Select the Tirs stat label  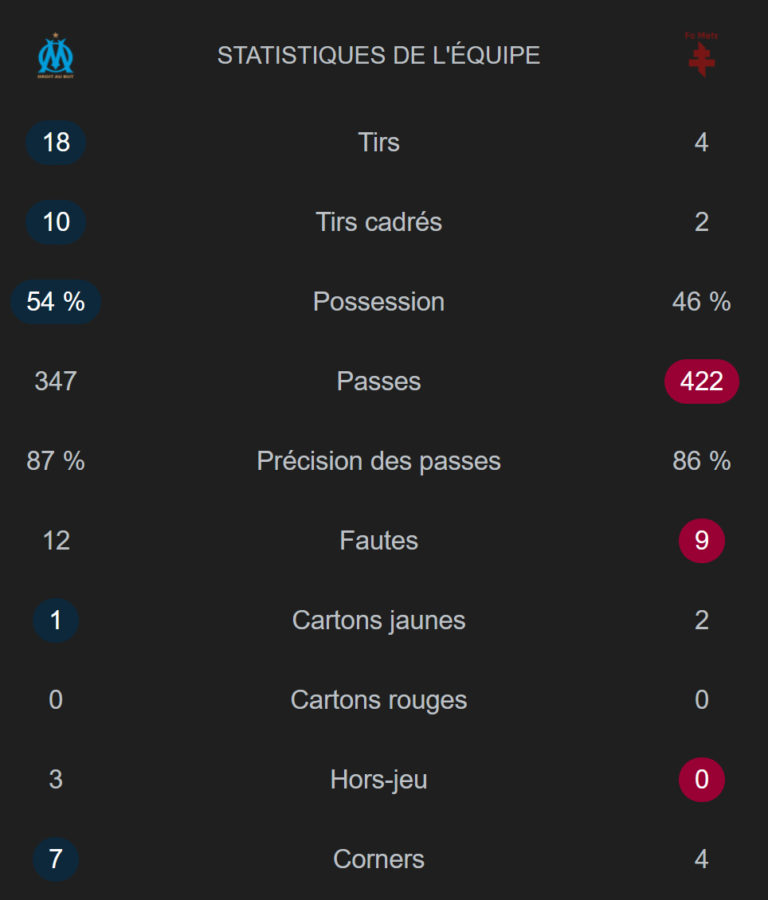379,142
